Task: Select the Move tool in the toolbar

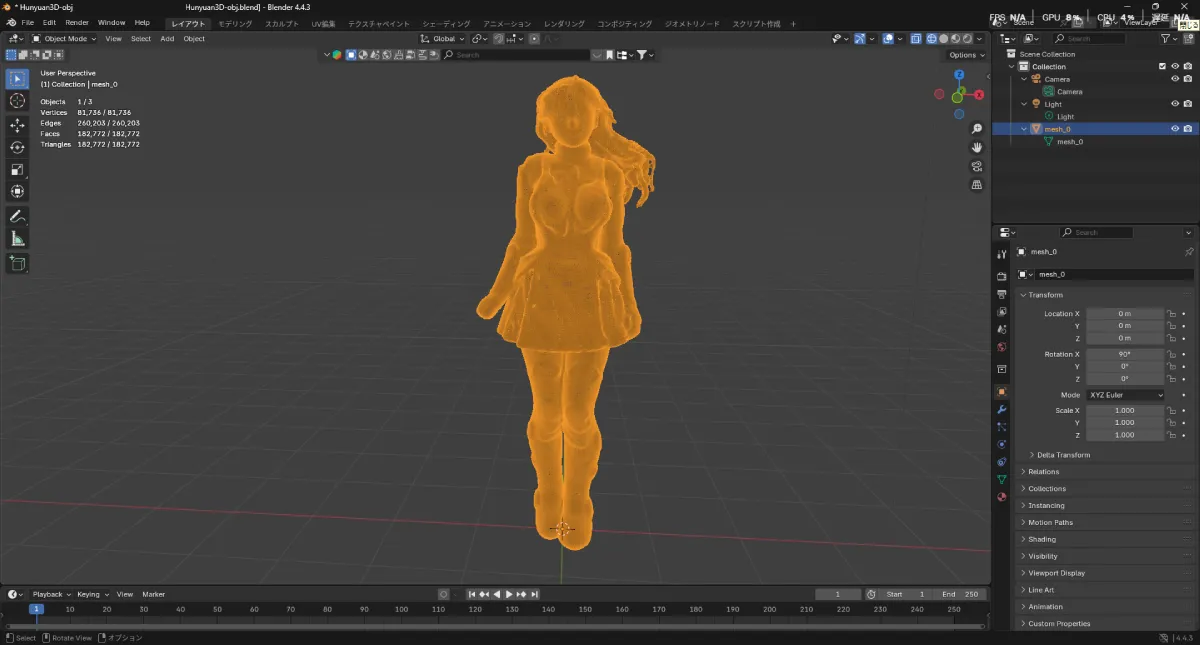Action: 17,125
